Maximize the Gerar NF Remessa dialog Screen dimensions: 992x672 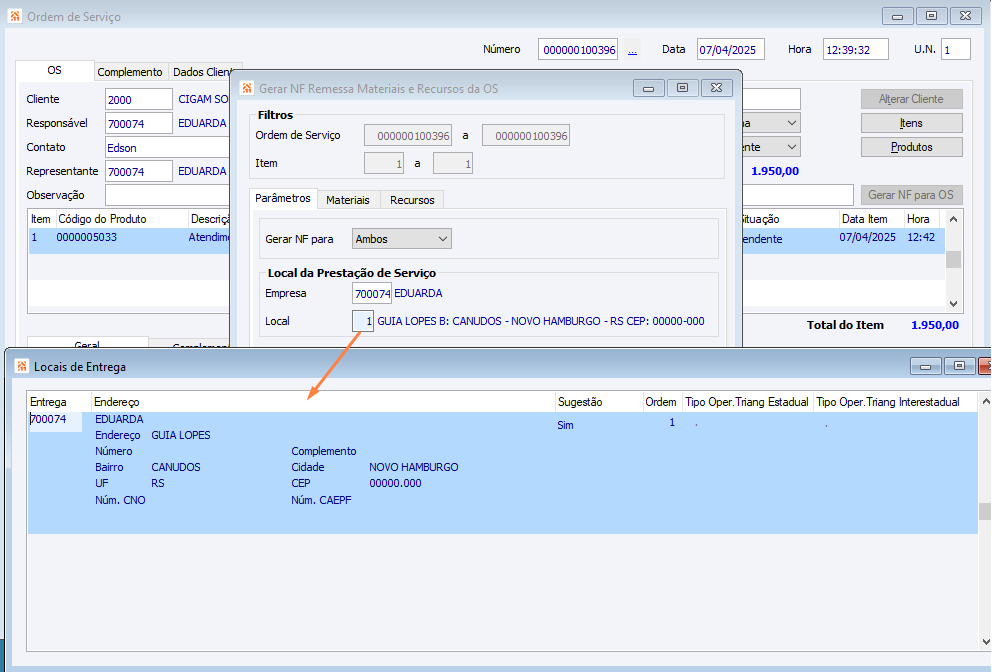point(682,88)
